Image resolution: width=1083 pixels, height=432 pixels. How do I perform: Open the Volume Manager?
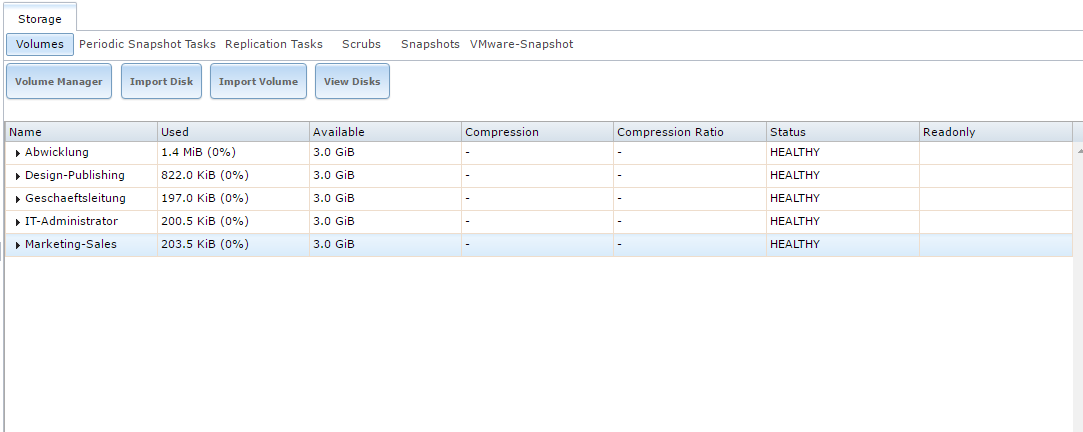(x=59, y=82)
